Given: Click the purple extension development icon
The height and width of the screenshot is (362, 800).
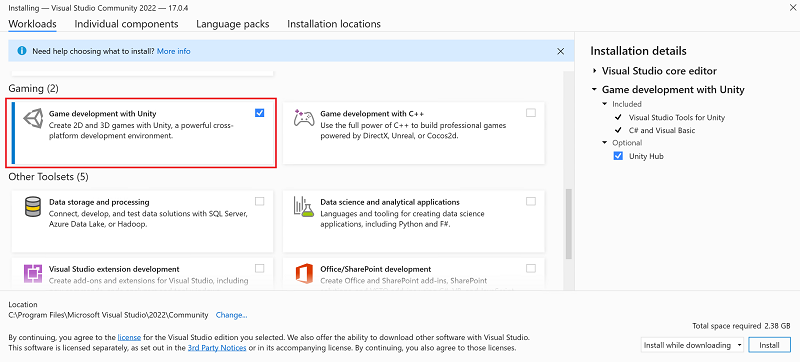Looking at the screenshot, I should tap(33, 273).
